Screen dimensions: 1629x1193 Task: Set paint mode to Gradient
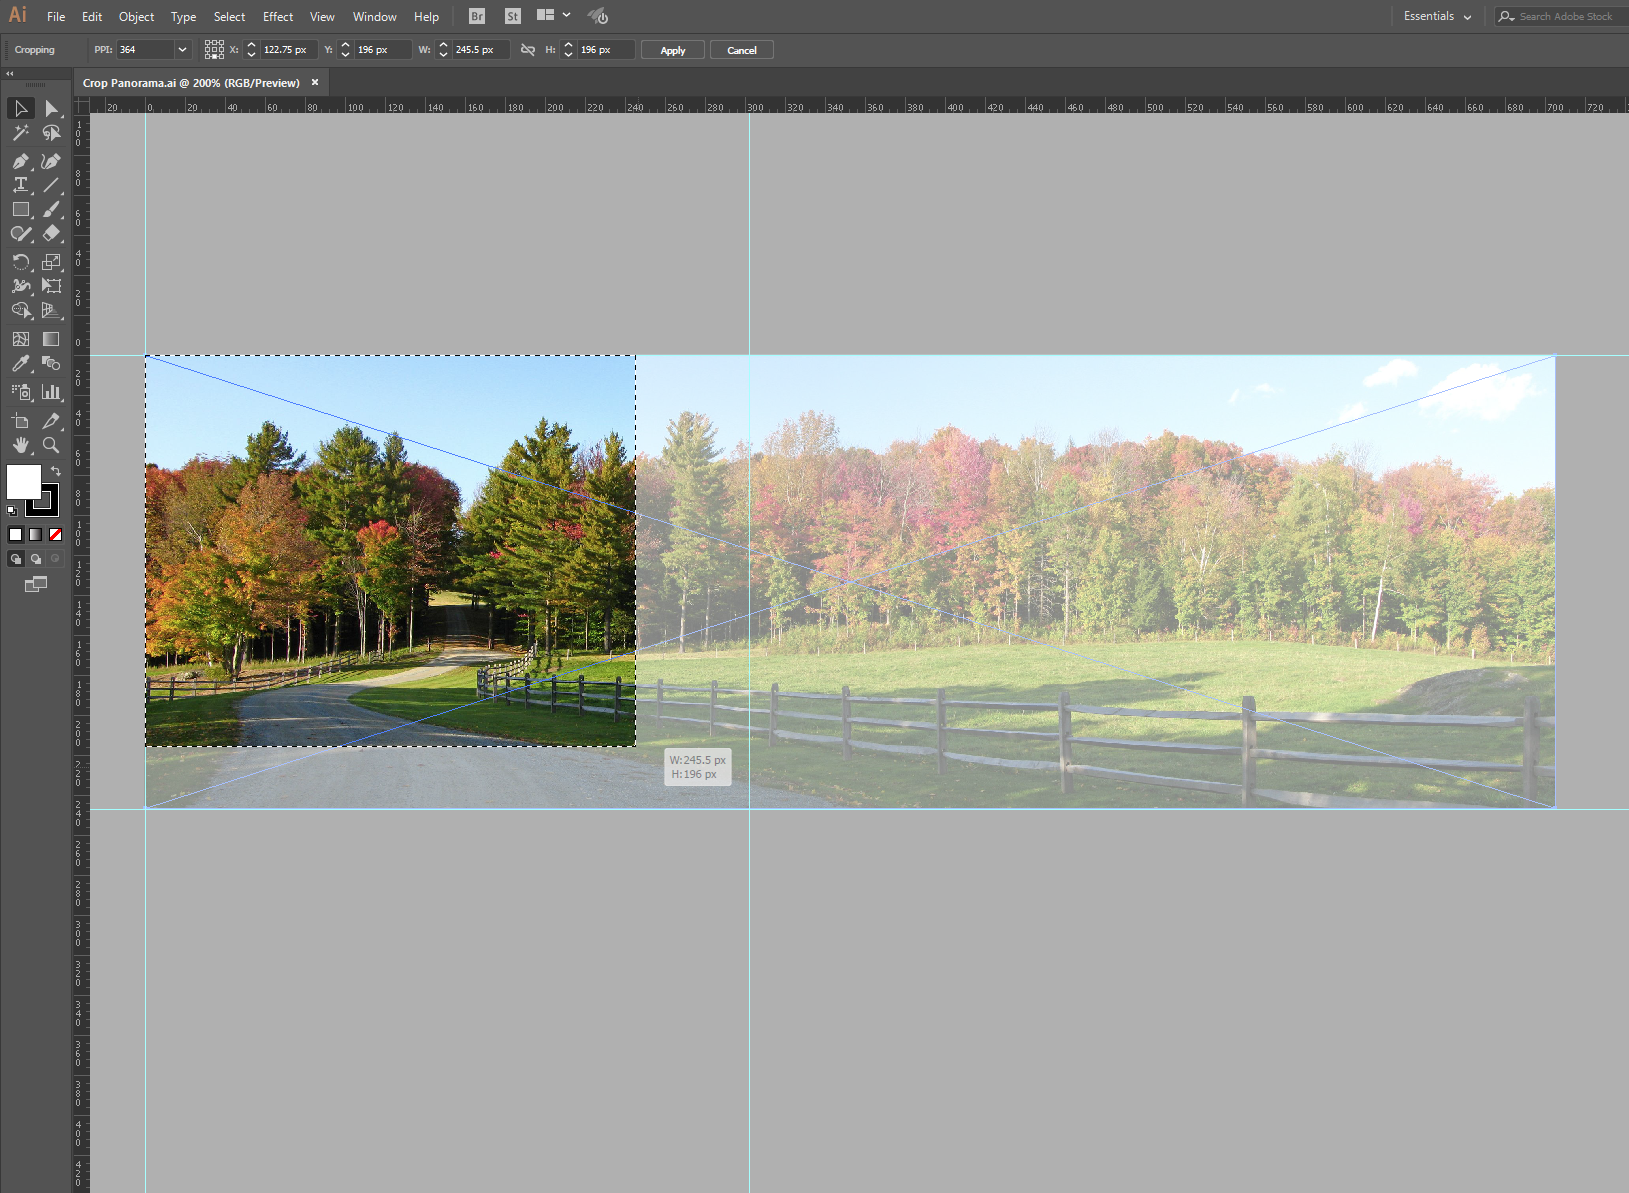35,535
